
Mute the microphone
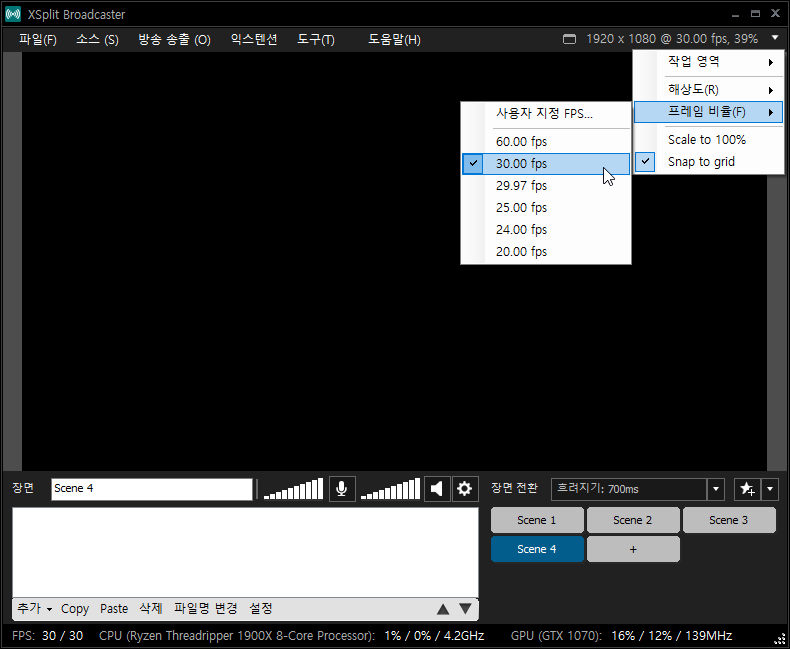pos(342,489)
